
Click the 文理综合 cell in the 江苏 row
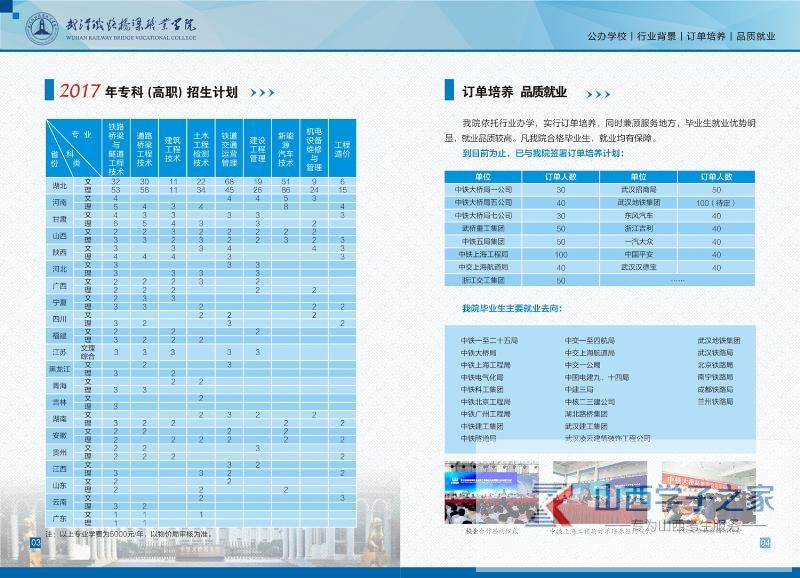(x=87, y=352)
